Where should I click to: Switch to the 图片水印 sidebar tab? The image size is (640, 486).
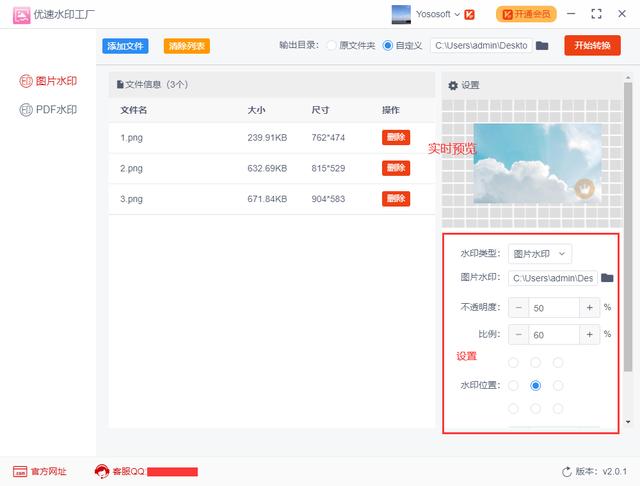pyautogui.click(x=48, y=81)
